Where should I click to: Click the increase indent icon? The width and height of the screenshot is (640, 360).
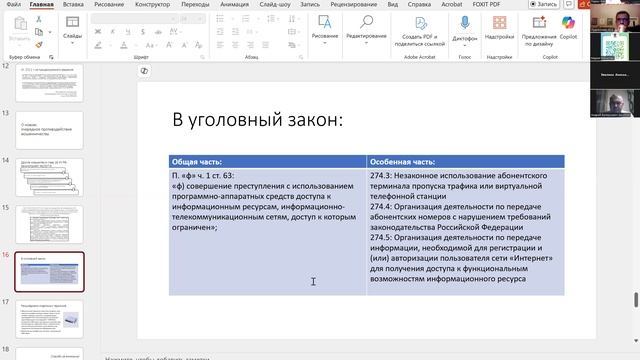(x=235, y=31)
